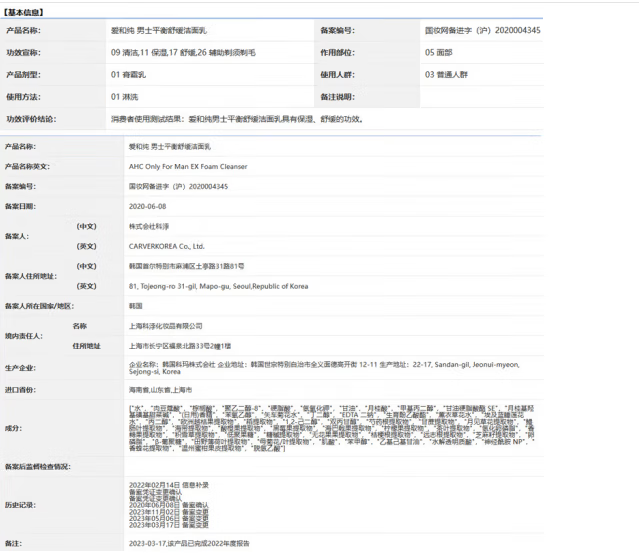This screenshot has height=553, width=639.
Task: Click 'AHC Only For Man EX Foam Cleanser'
Action: tap(188, 167)
